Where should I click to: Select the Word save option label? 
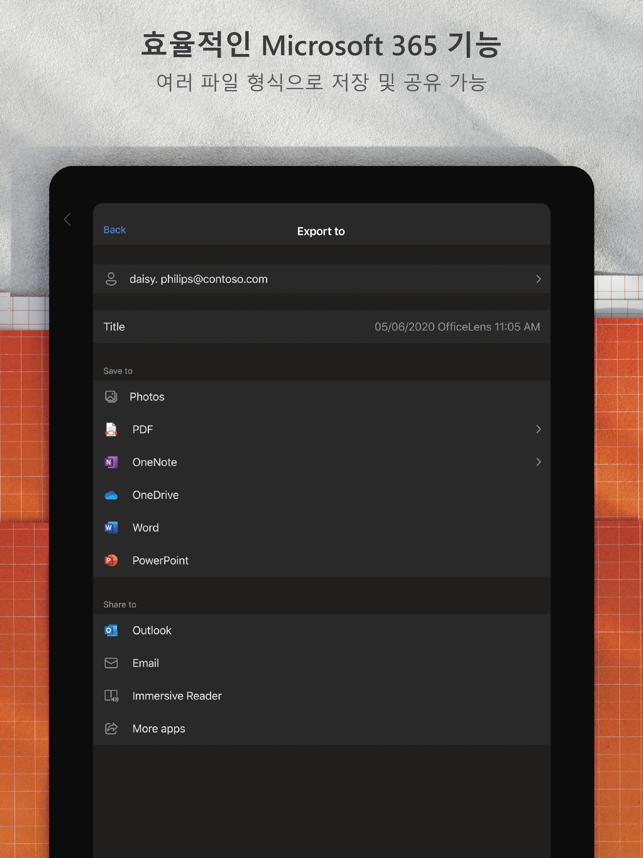pos(146,528)
